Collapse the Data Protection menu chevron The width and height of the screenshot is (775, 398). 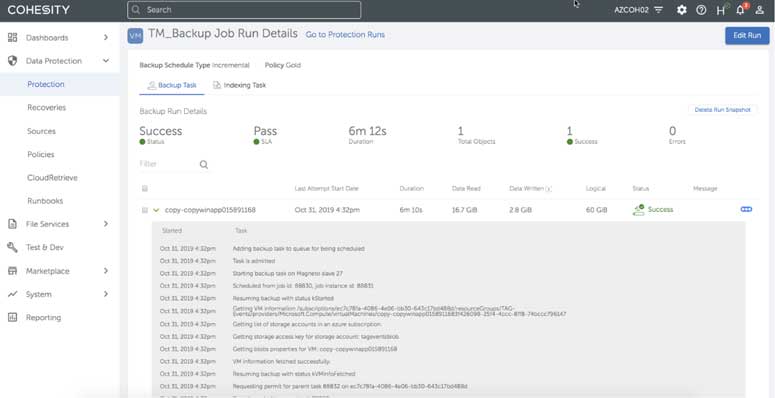[x=106, y=61]
